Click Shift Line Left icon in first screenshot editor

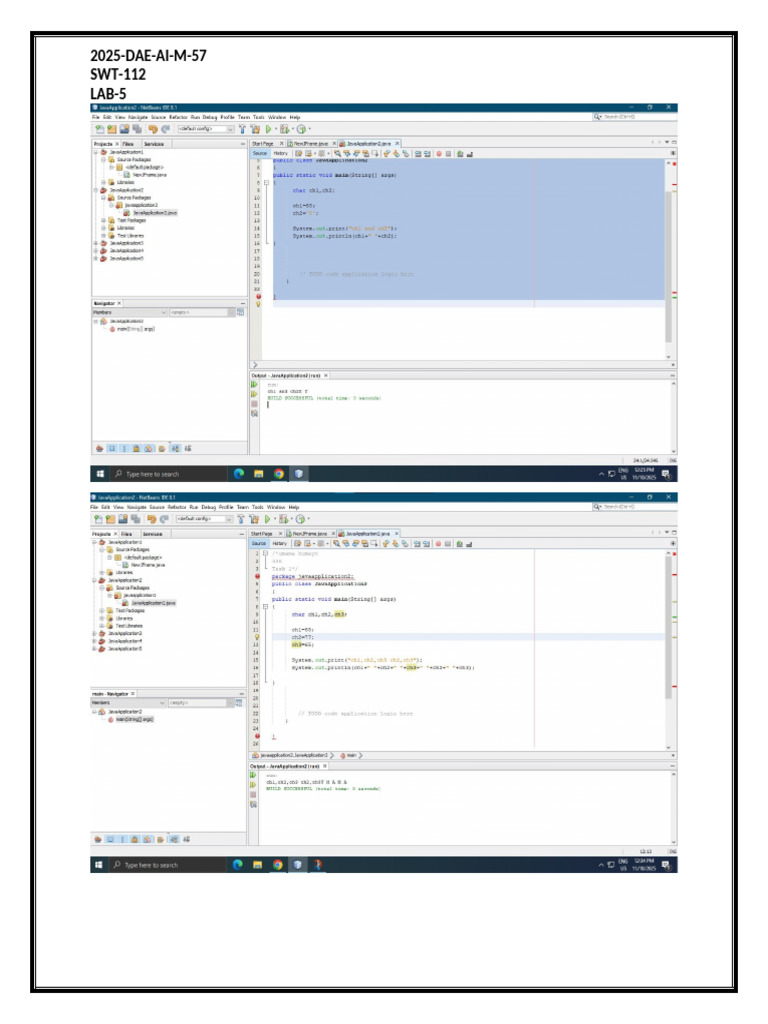tap(418, 153)
